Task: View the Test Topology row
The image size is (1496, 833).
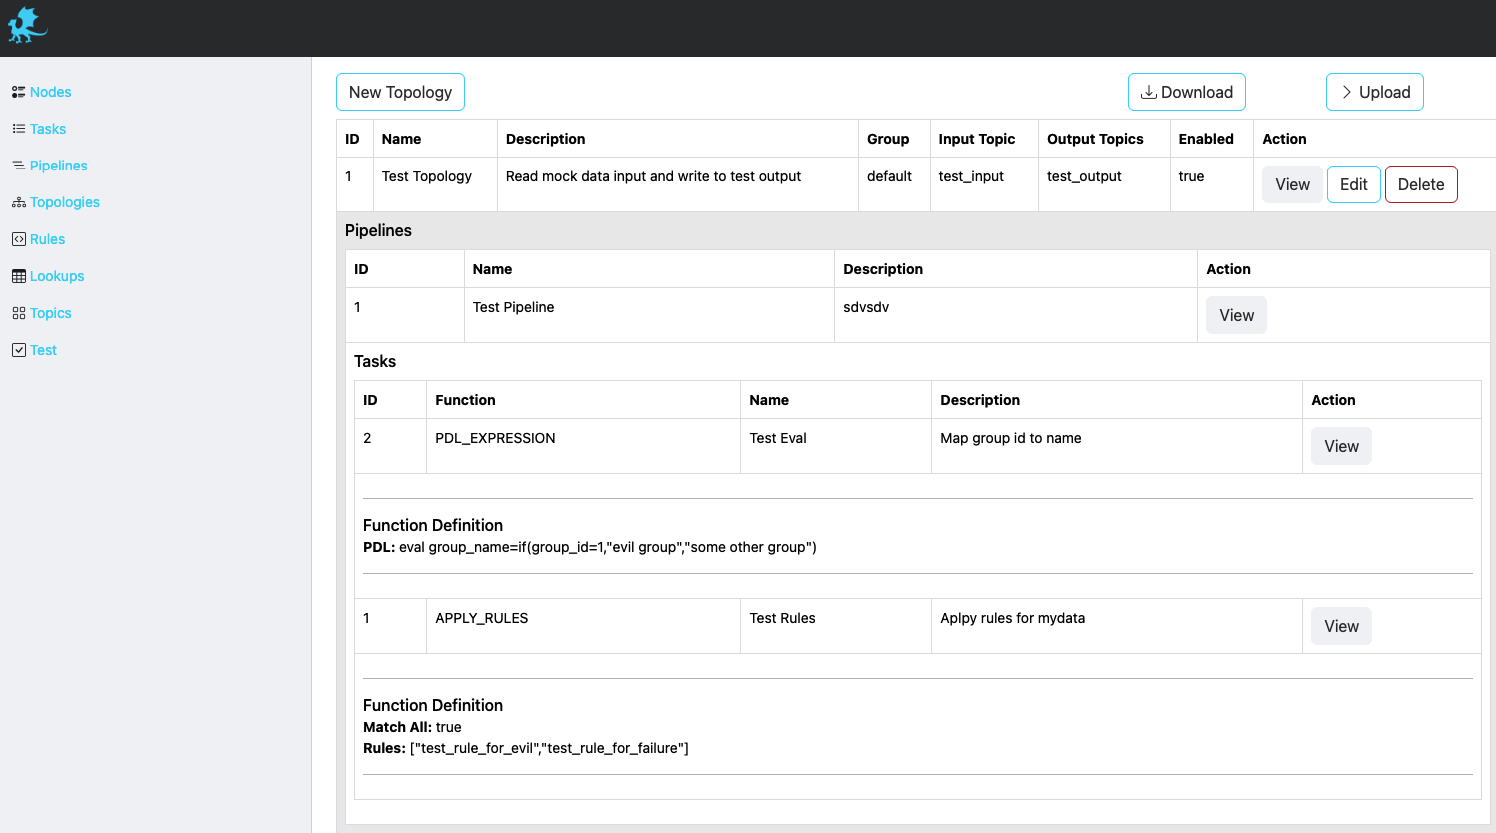Action: click(x=1292, y=184)
